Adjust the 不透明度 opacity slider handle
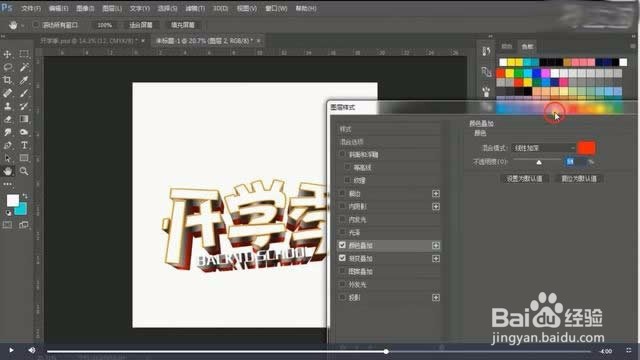The width and height of the screenshot is (640, 360). coord(539,162)
